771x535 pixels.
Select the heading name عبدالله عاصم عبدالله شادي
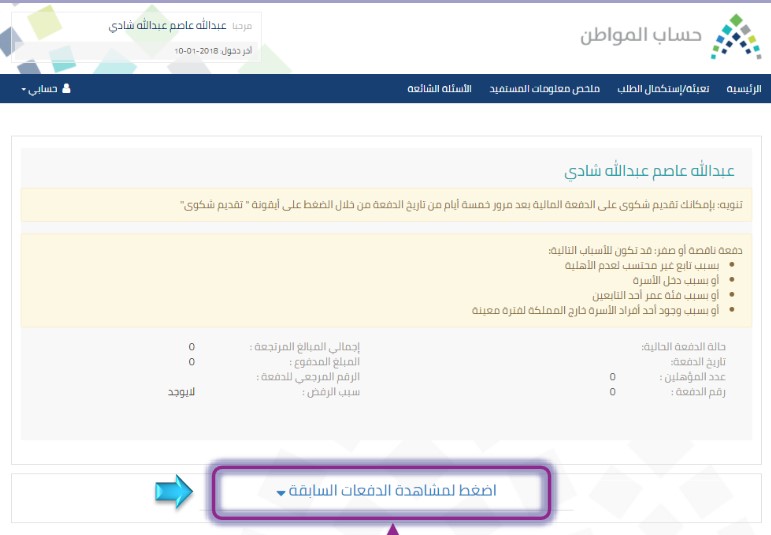tap(649, 171)
